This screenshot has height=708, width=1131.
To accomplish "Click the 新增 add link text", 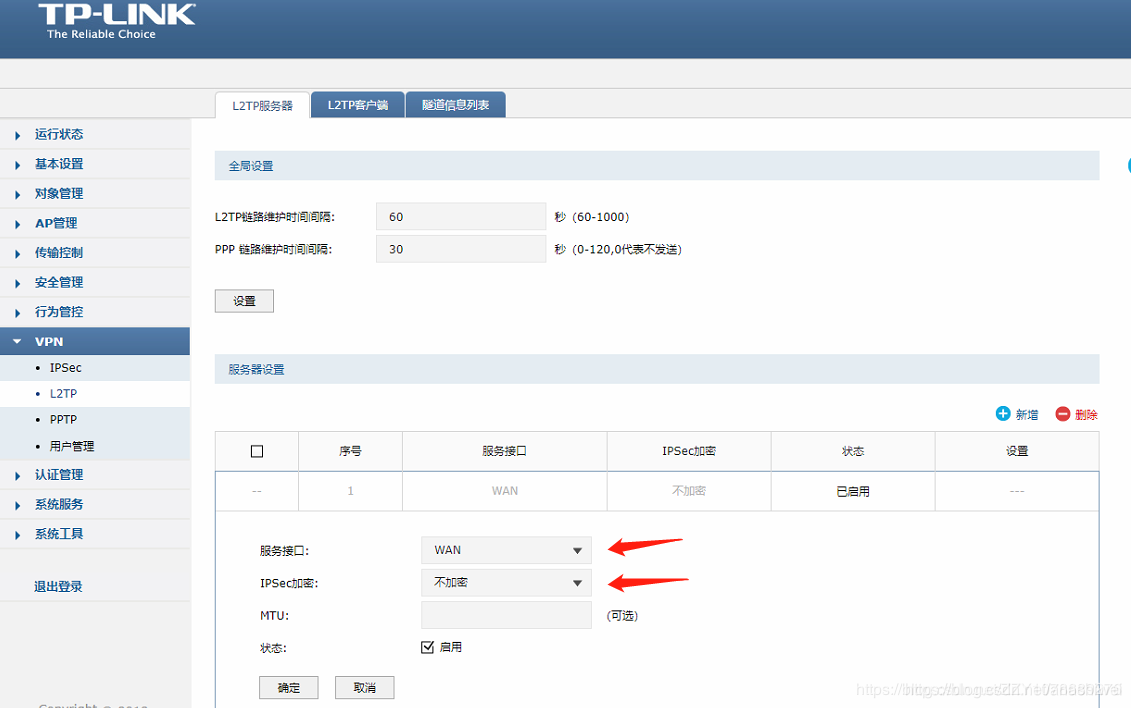I will point(1026,415).
